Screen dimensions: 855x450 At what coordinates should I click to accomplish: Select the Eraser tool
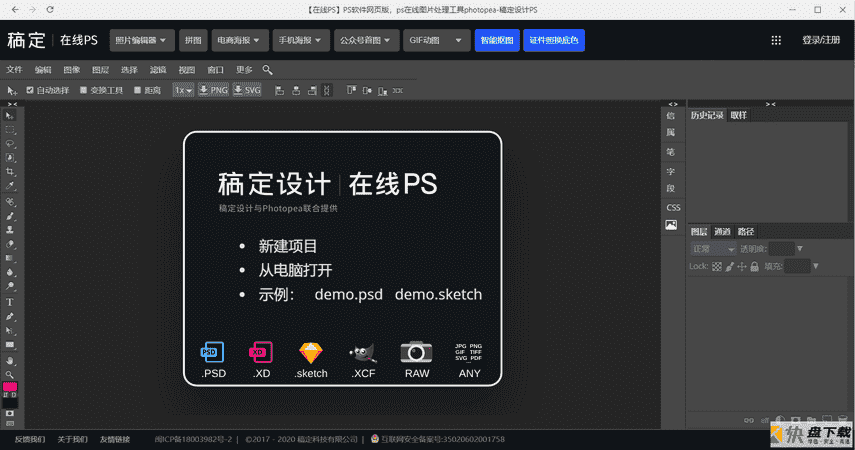(x=10, y=244)
